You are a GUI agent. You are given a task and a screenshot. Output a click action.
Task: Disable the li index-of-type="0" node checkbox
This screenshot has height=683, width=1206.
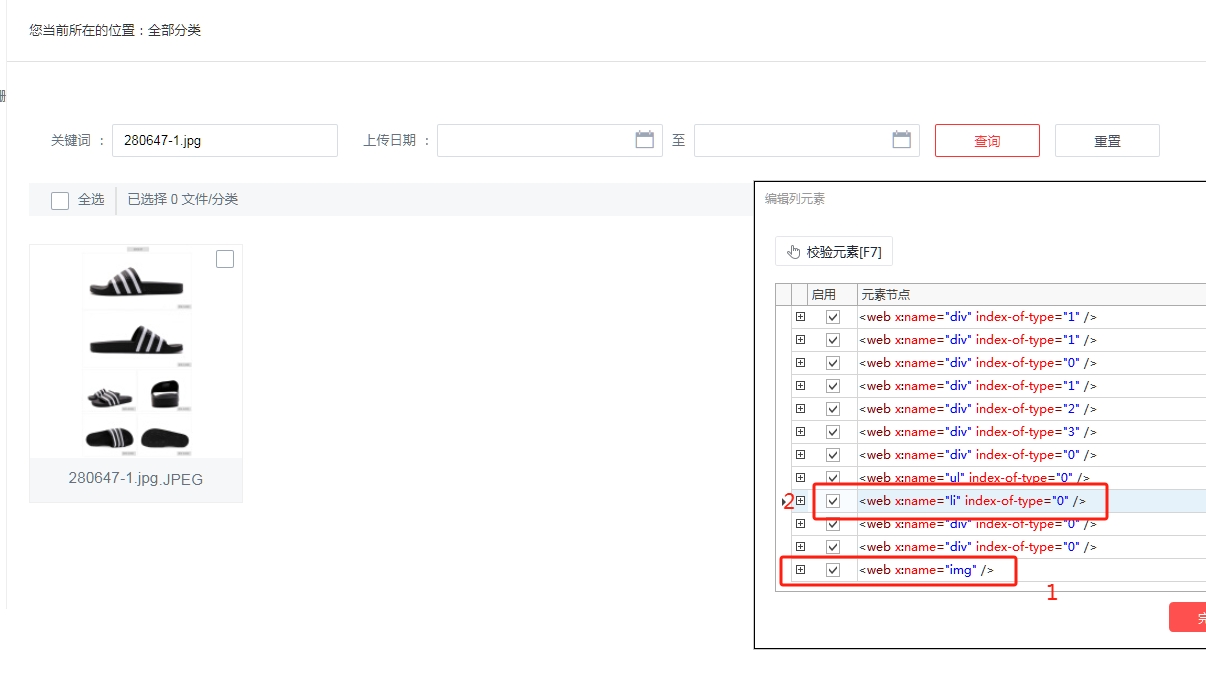point(833,501)
